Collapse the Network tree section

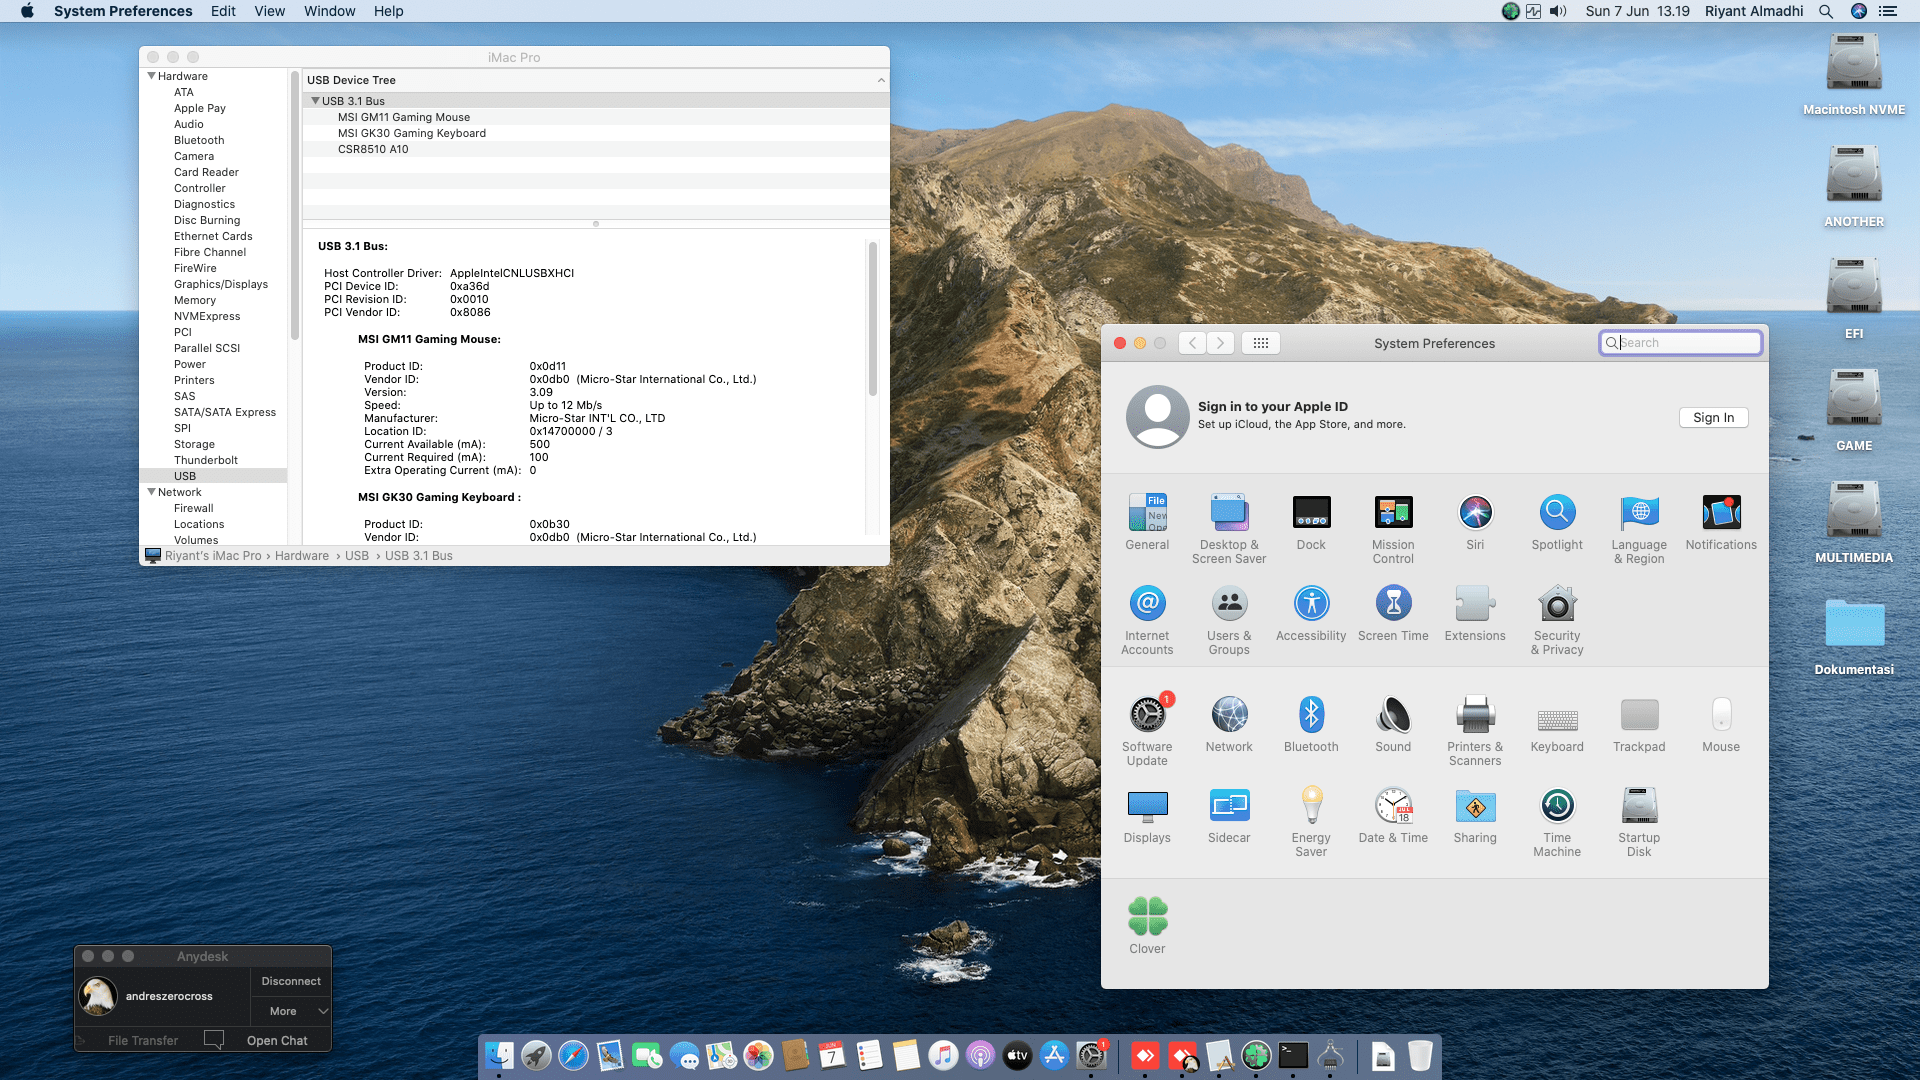tap(152, 492)
